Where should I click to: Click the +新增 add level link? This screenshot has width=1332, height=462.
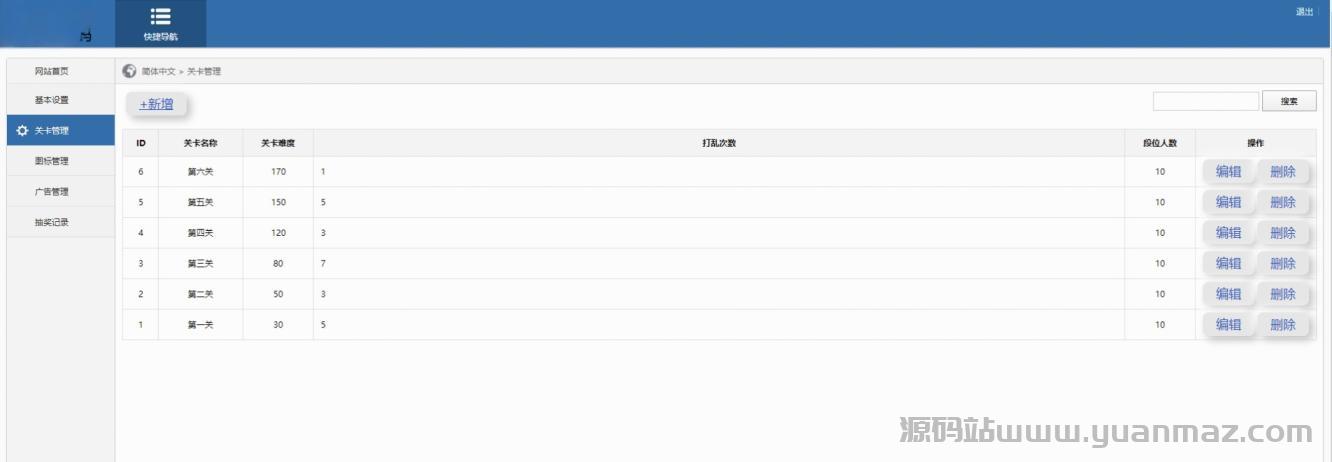click(x=156, y=104)
